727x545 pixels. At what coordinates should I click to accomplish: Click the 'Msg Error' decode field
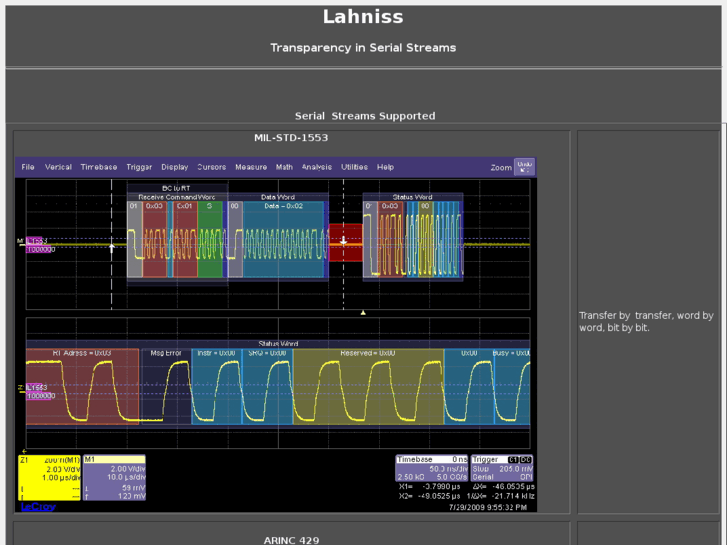166,386
